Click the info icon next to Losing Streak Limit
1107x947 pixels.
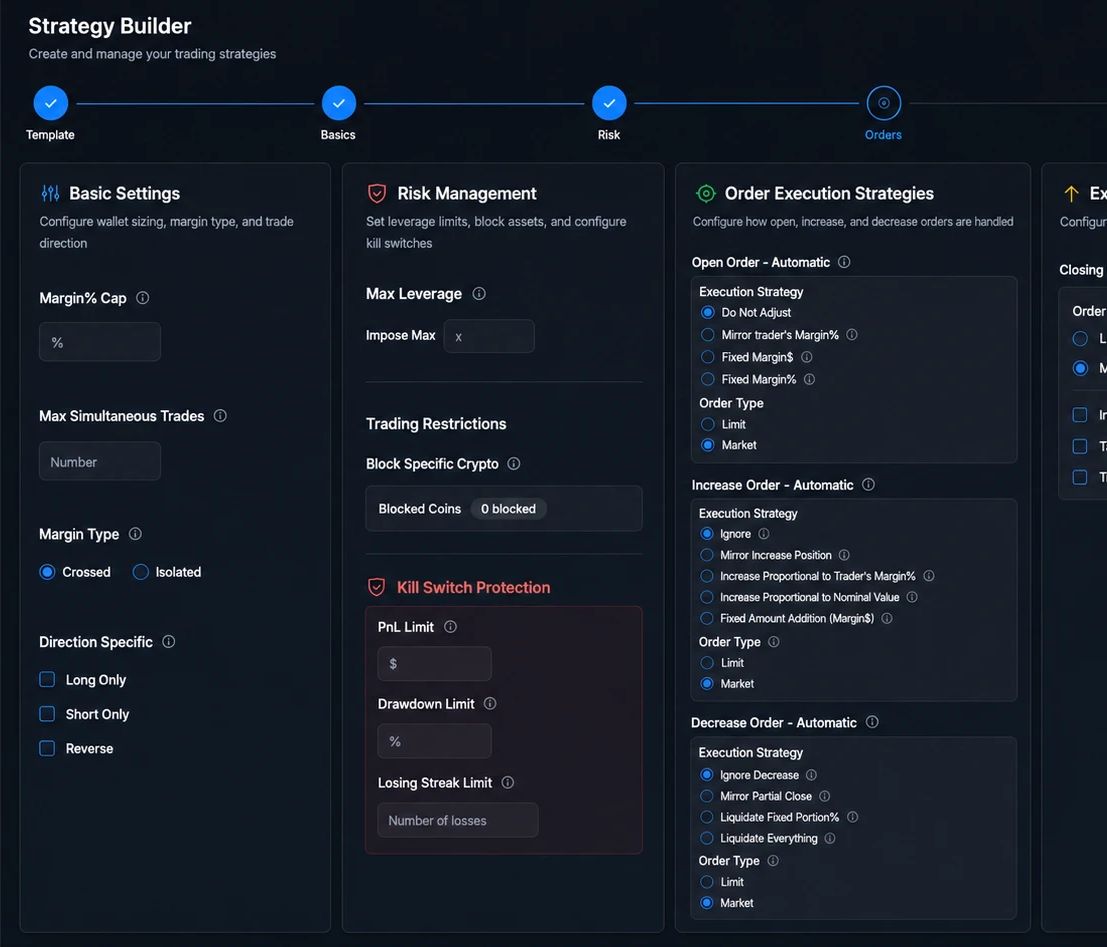coord(508,782)
